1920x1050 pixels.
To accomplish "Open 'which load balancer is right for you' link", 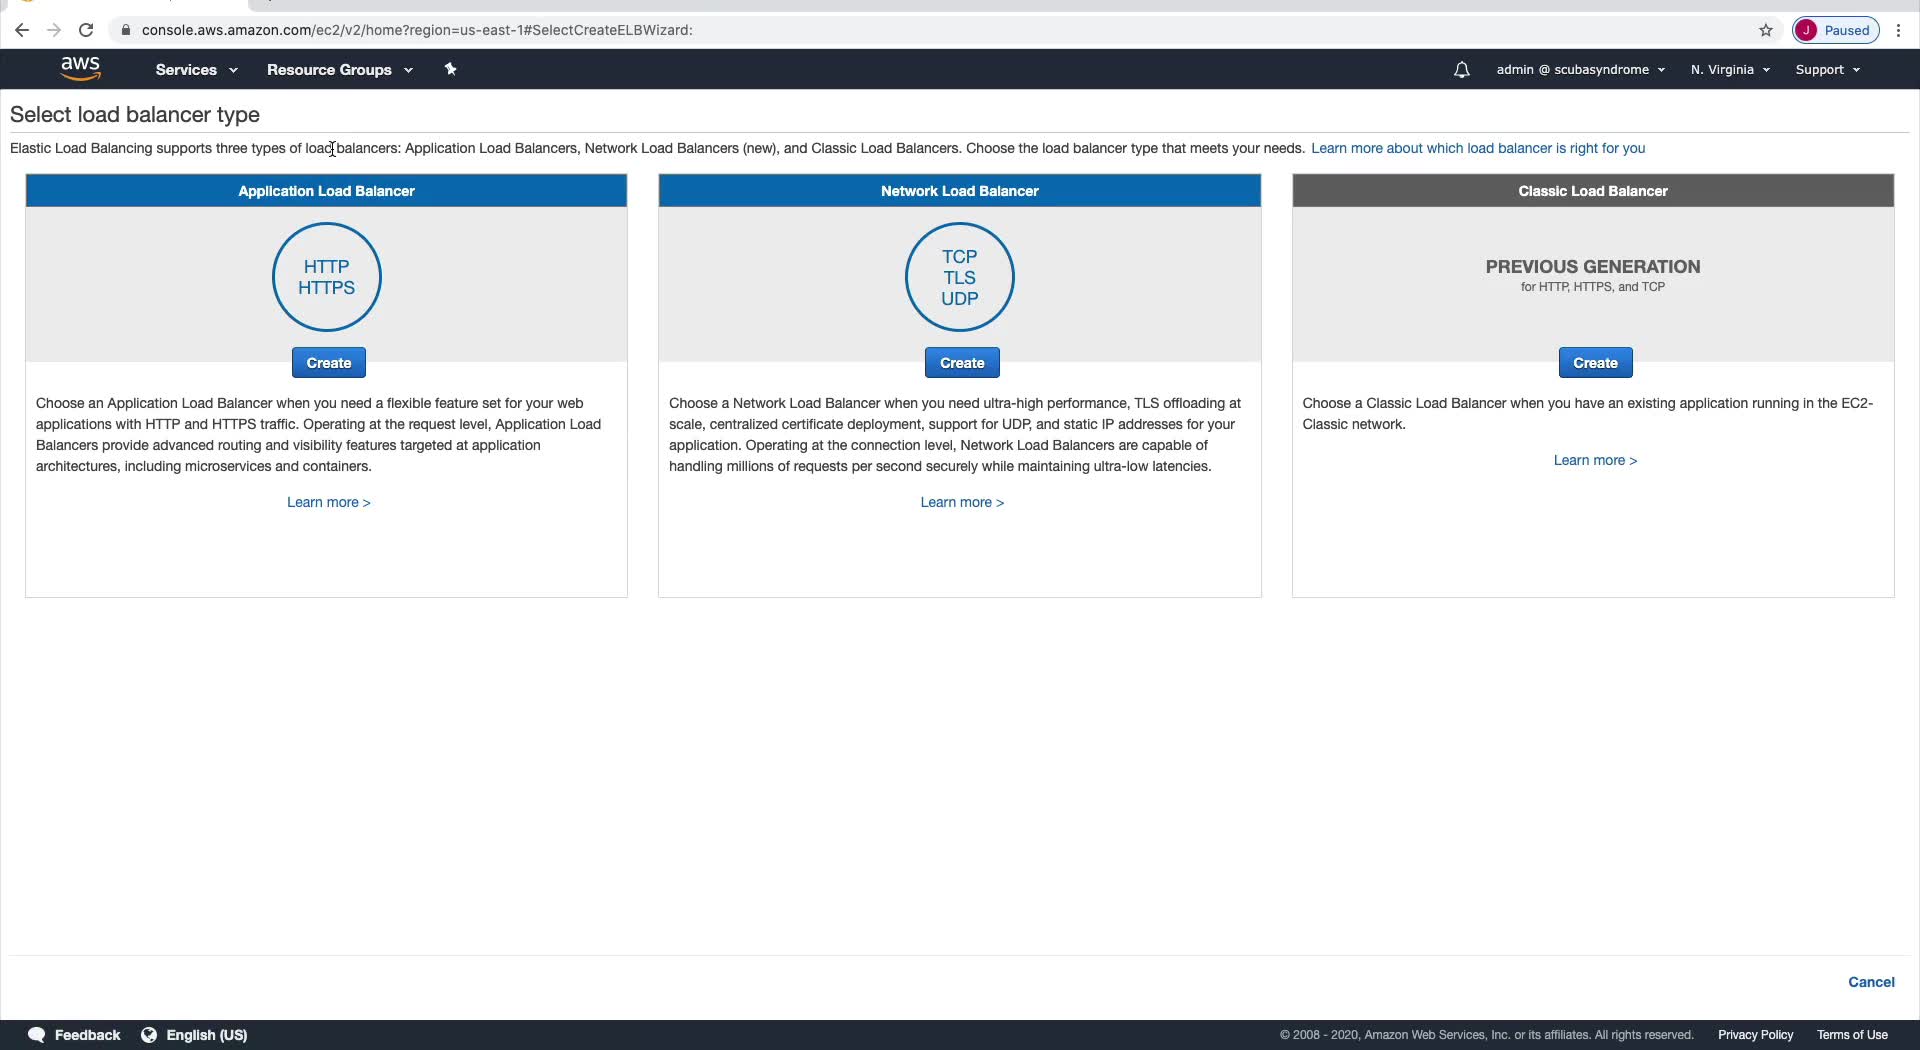I will click(1478, 148).
